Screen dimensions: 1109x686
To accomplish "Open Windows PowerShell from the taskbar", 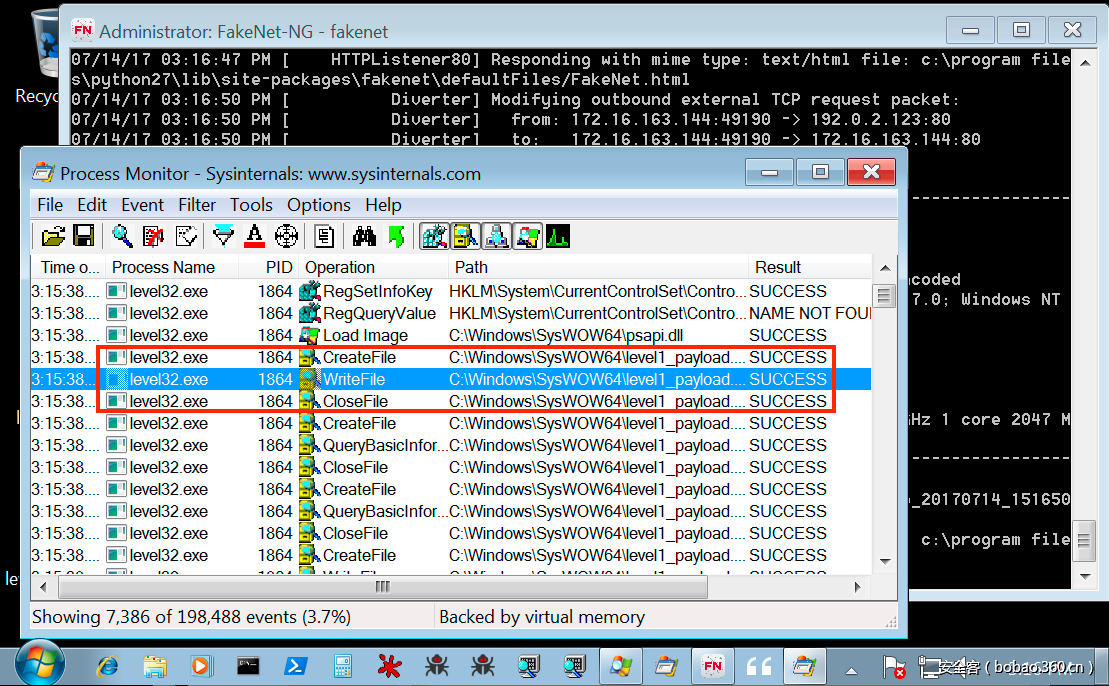I will tap(297, 665).
